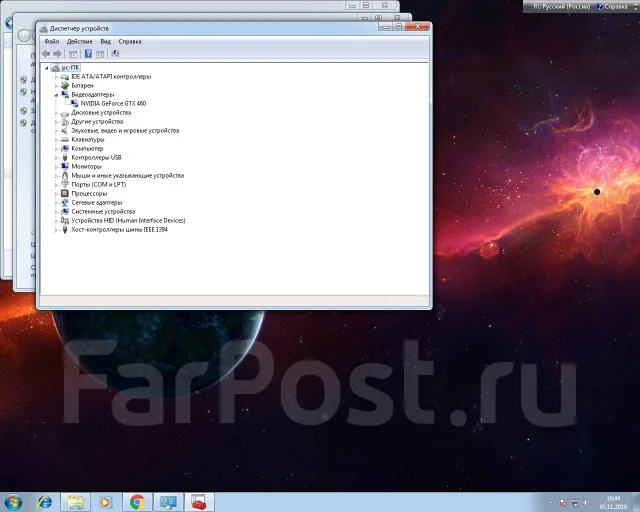Viewport: 640px width, 512px height.
Task: Open the Справка menu in Device Manager
Action: [x=130, y=42]
